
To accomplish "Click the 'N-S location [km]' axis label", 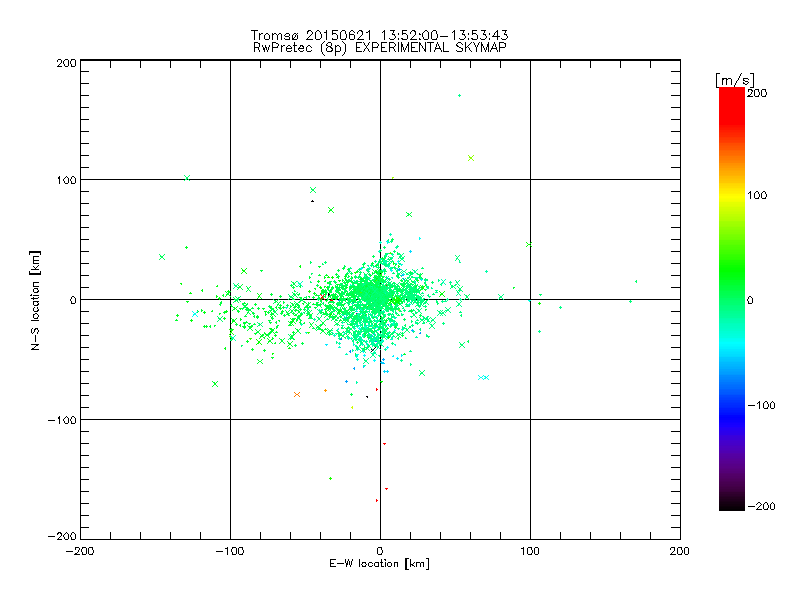I will point(35,300).
